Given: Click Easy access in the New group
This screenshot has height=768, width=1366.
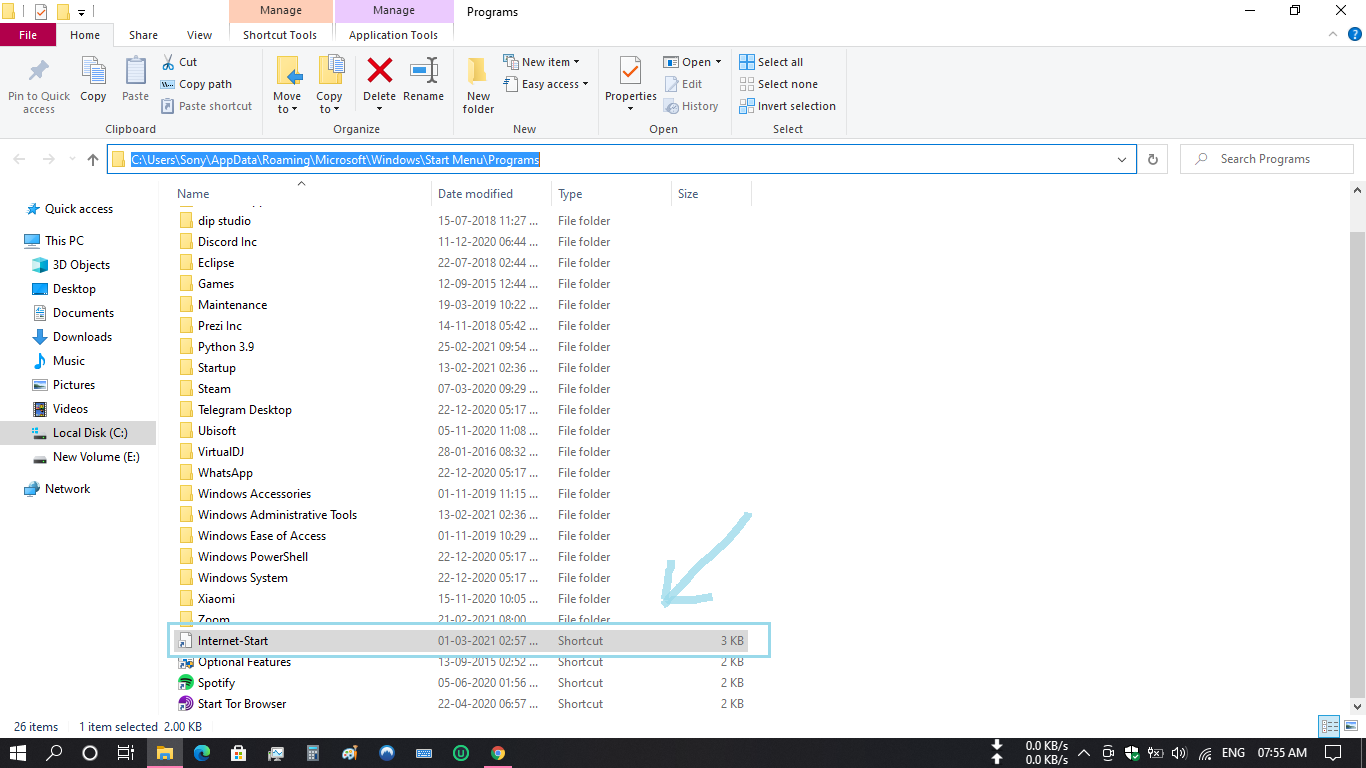Looking at the screenshot, I should click(x=546, y=84).
